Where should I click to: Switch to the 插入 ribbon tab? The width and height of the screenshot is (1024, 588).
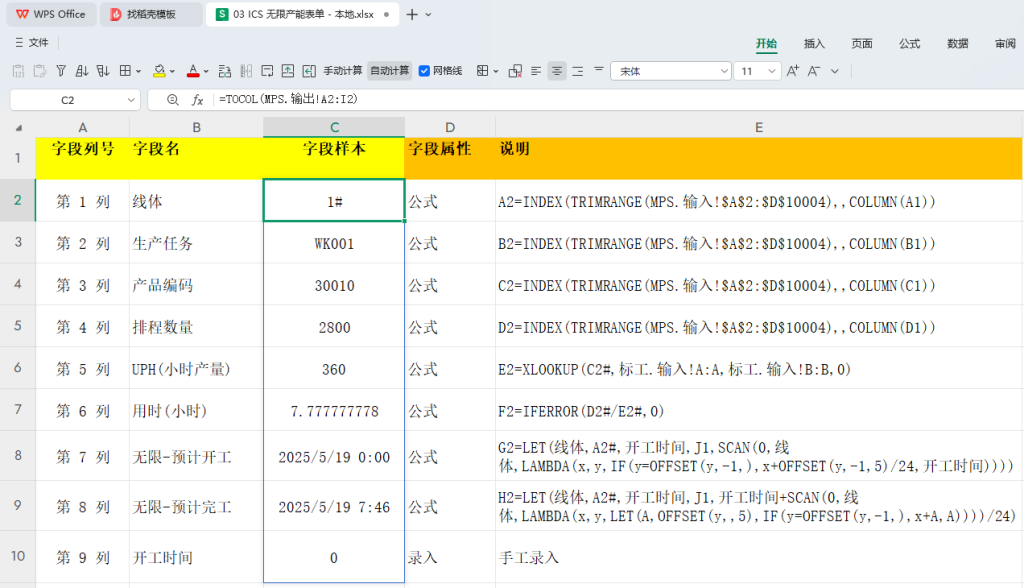click(814, 44)
